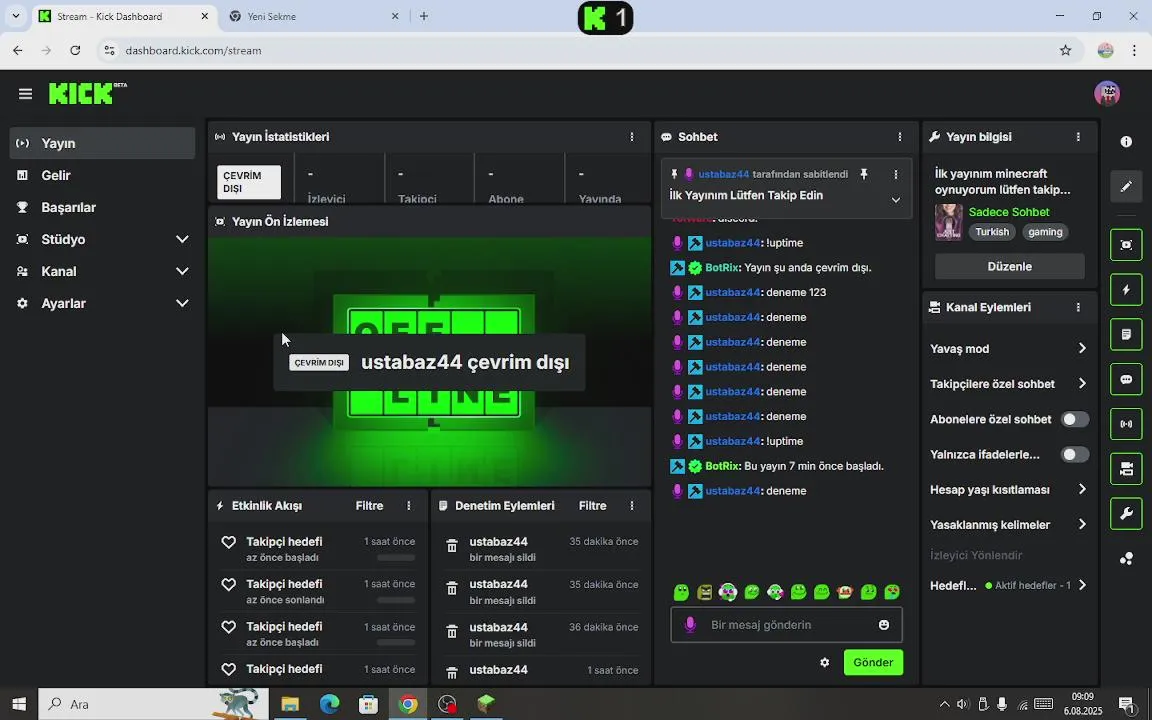Open Yayın İstatistikleri panel three-dot menu
Image resolution: width=1152 pixels, height=720 pixels.
click(632, 137)
